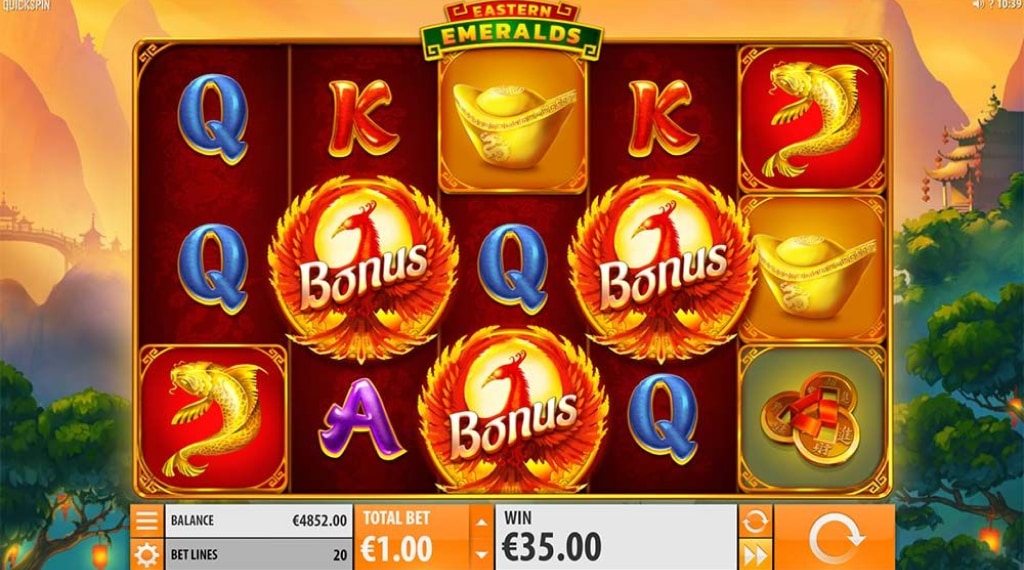Click the Win €35.00 display

pyautogui.click(x=616, y=537)
